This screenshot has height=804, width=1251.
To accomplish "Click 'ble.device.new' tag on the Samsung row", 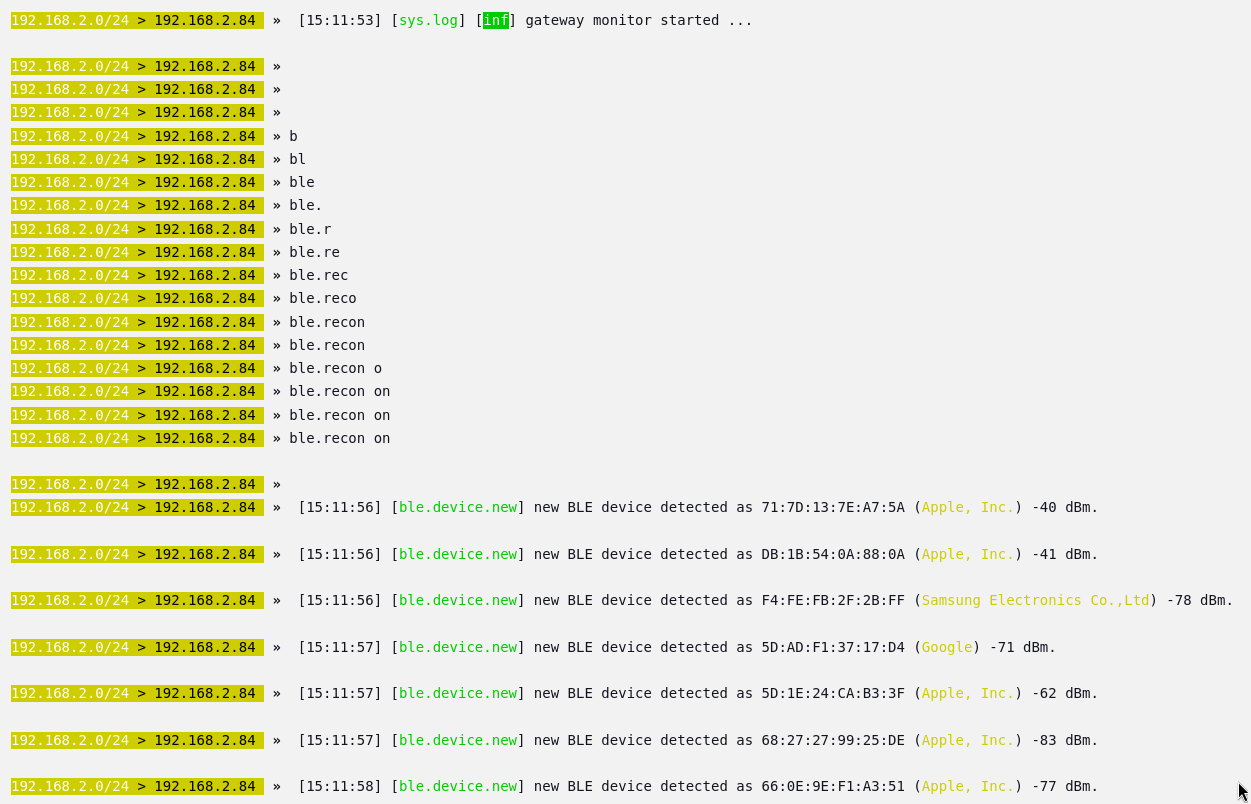I will click(458, 600).
